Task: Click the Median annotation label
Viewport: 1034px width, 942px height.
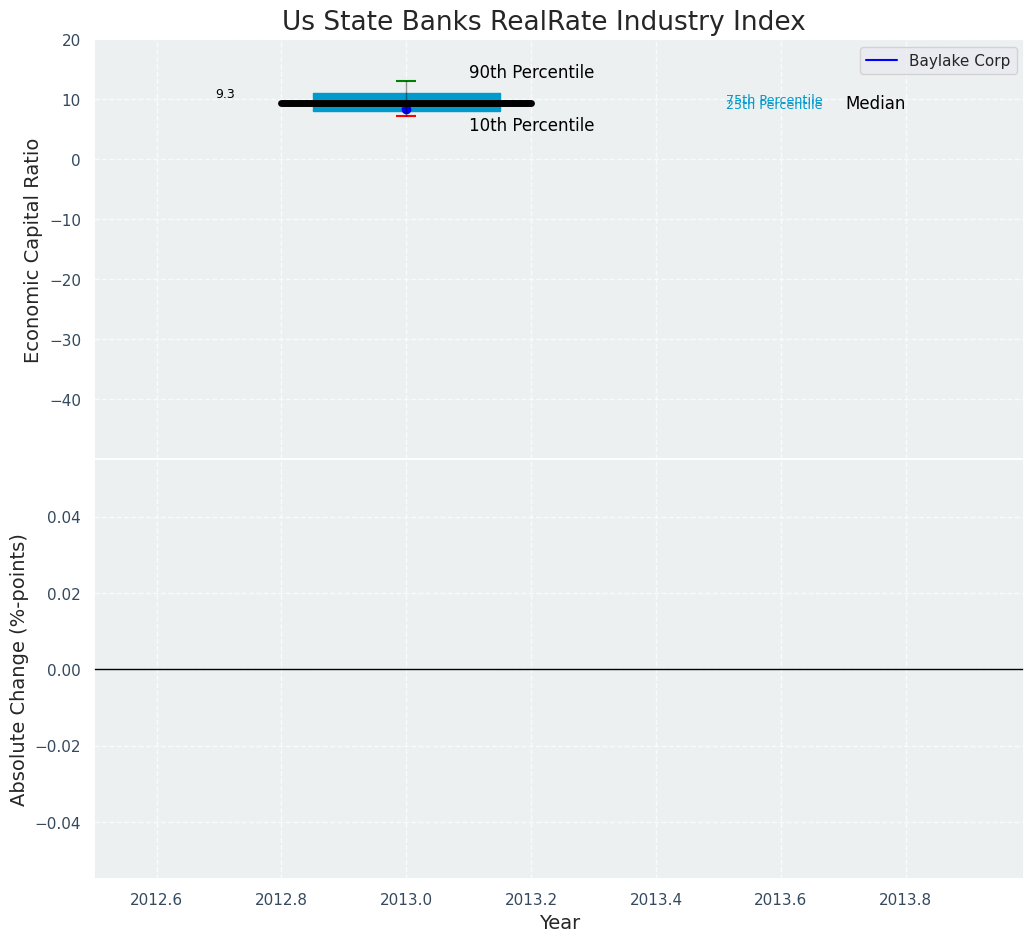Action: coord(875,104)
